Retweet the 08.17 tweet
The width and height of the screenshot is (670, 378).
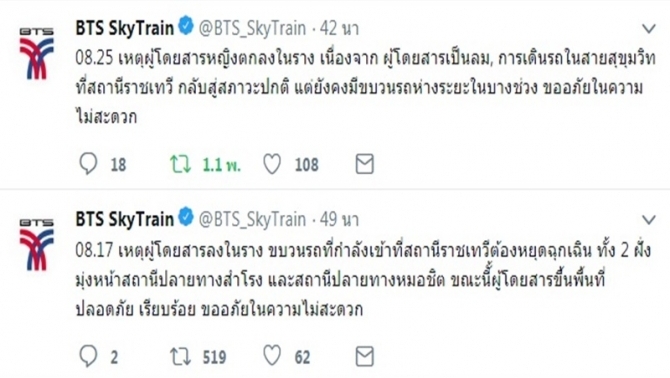[180, 357]
